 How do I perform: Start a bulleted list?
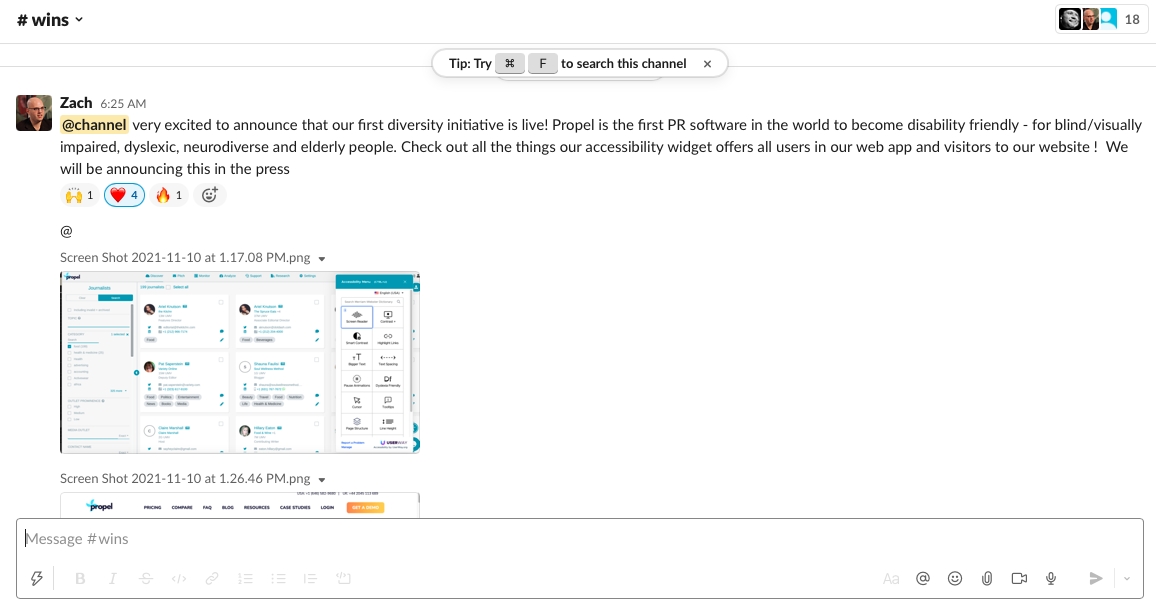278,579
